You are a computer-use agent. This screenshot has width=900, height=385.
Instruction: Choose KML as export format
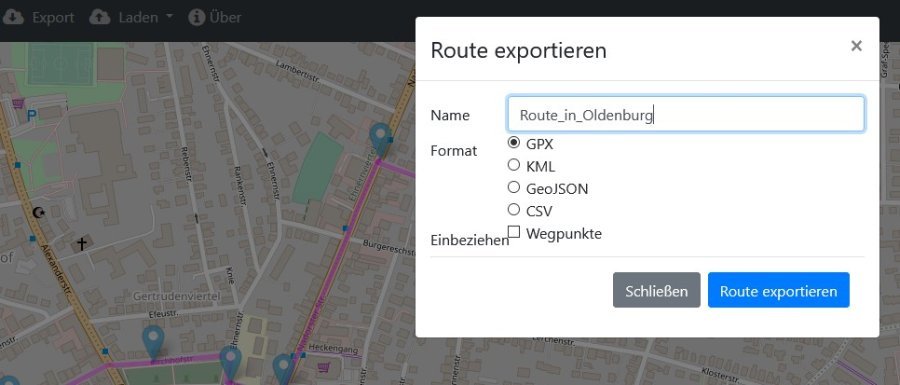[514, 165]
